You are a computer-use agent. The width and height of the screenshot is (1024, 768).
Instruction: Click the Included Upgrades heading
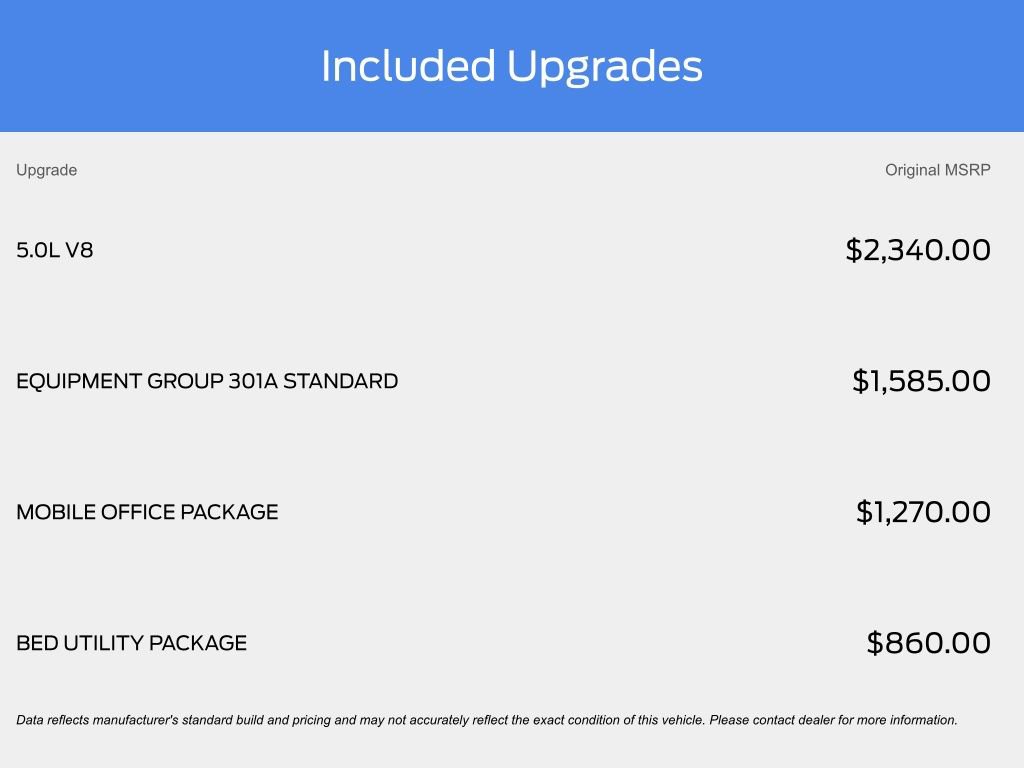(x=511, y=66)
